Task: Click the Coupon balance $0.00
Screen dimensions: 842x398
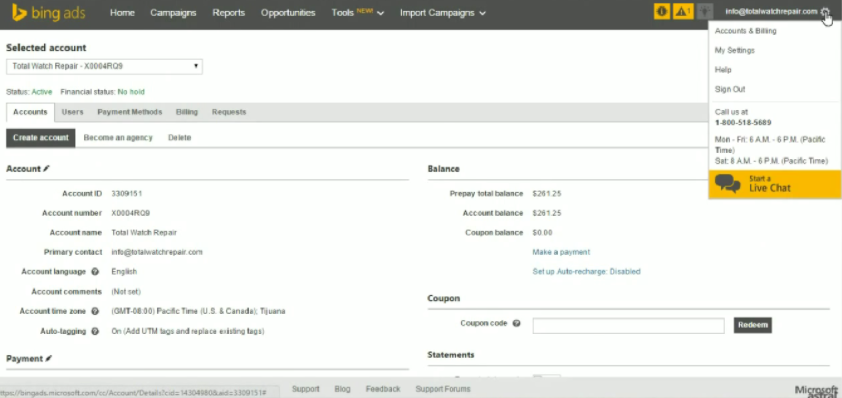Action: (x=542, y=233)
